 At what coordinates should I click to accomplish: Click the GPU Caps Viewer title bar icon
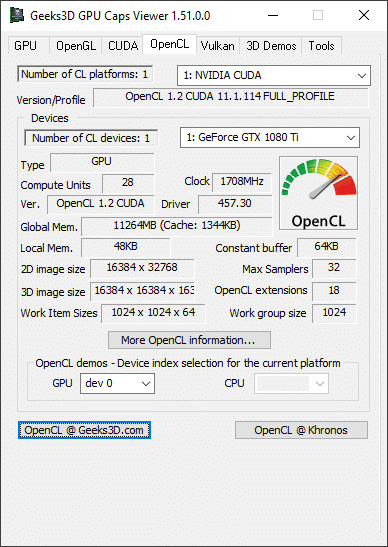click(x=16, y=15)
